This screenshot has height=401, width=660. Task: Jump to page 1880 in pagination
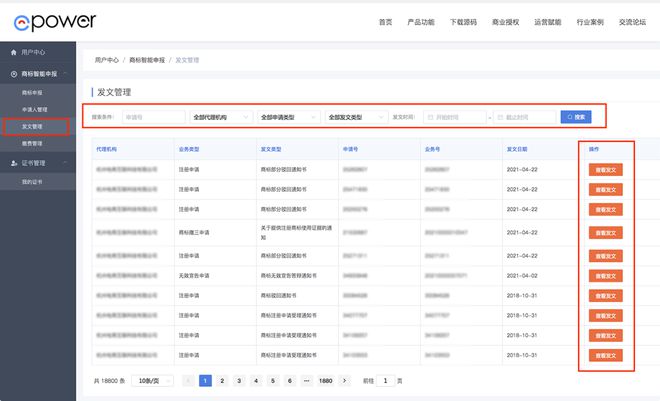325,381
